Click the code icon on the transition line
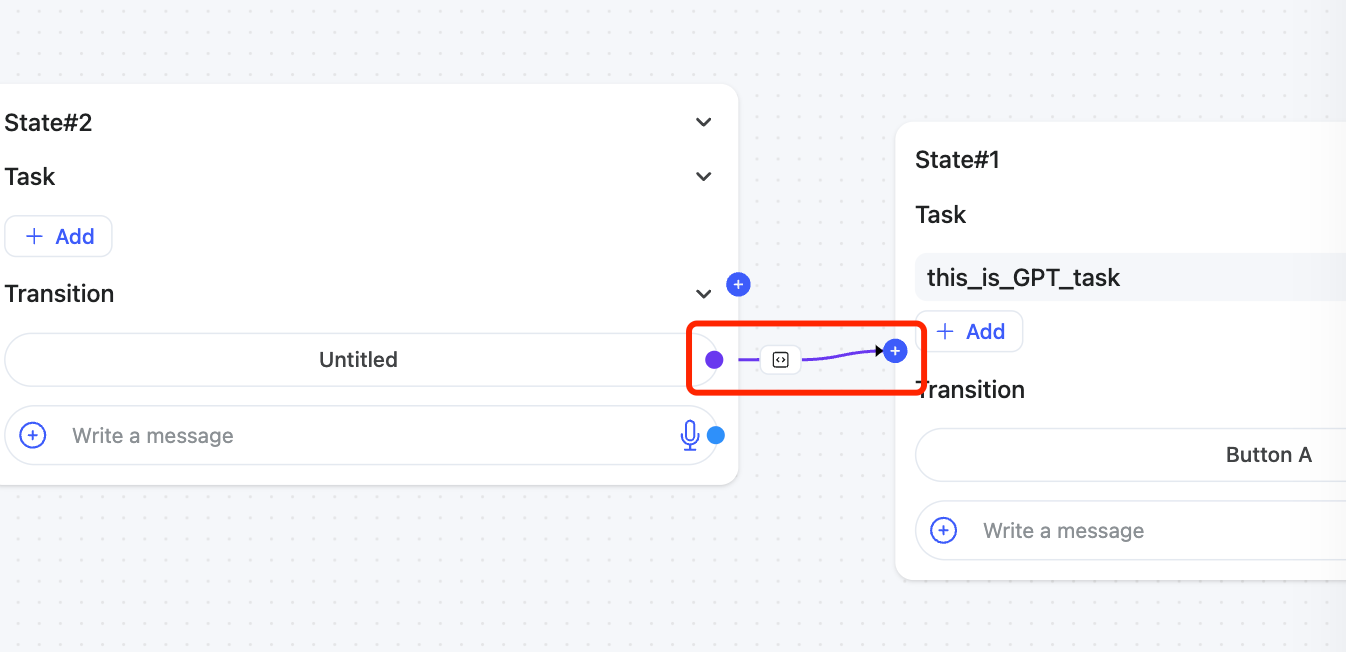 point(781,360)
